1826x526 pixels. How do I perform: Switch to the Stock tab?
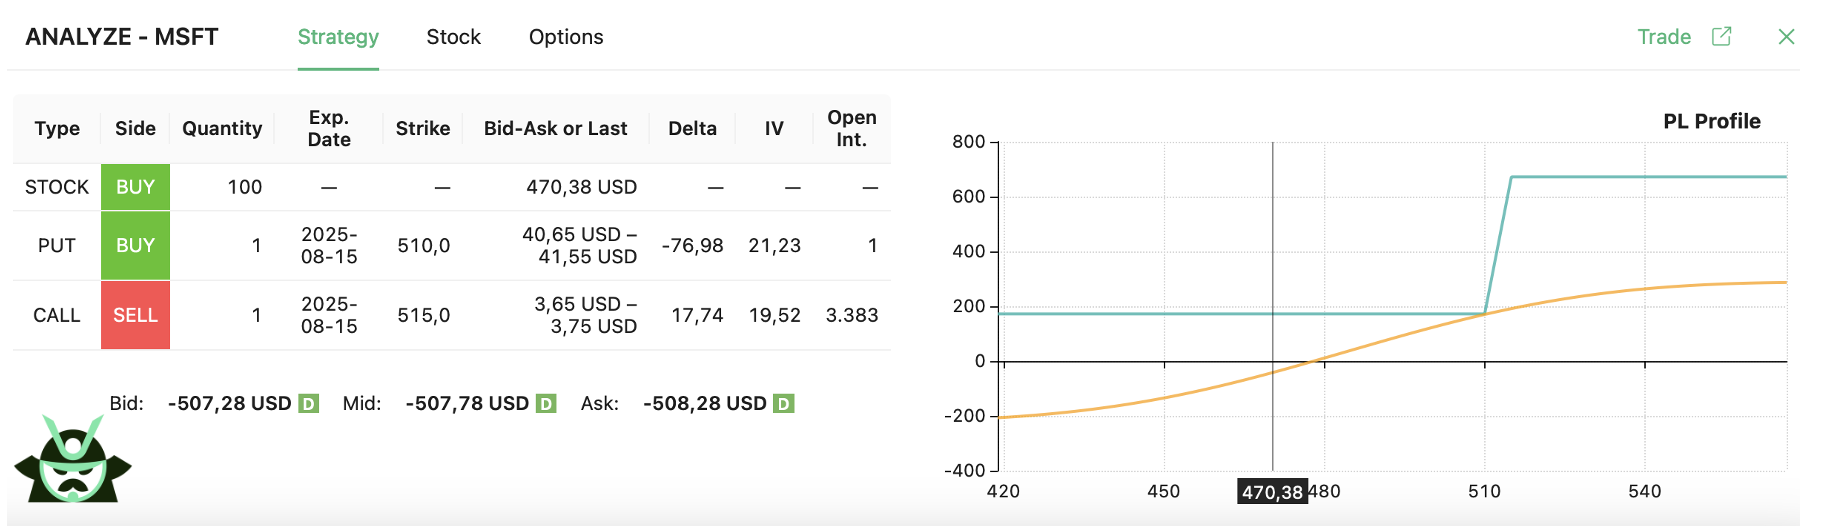[453, 37]
